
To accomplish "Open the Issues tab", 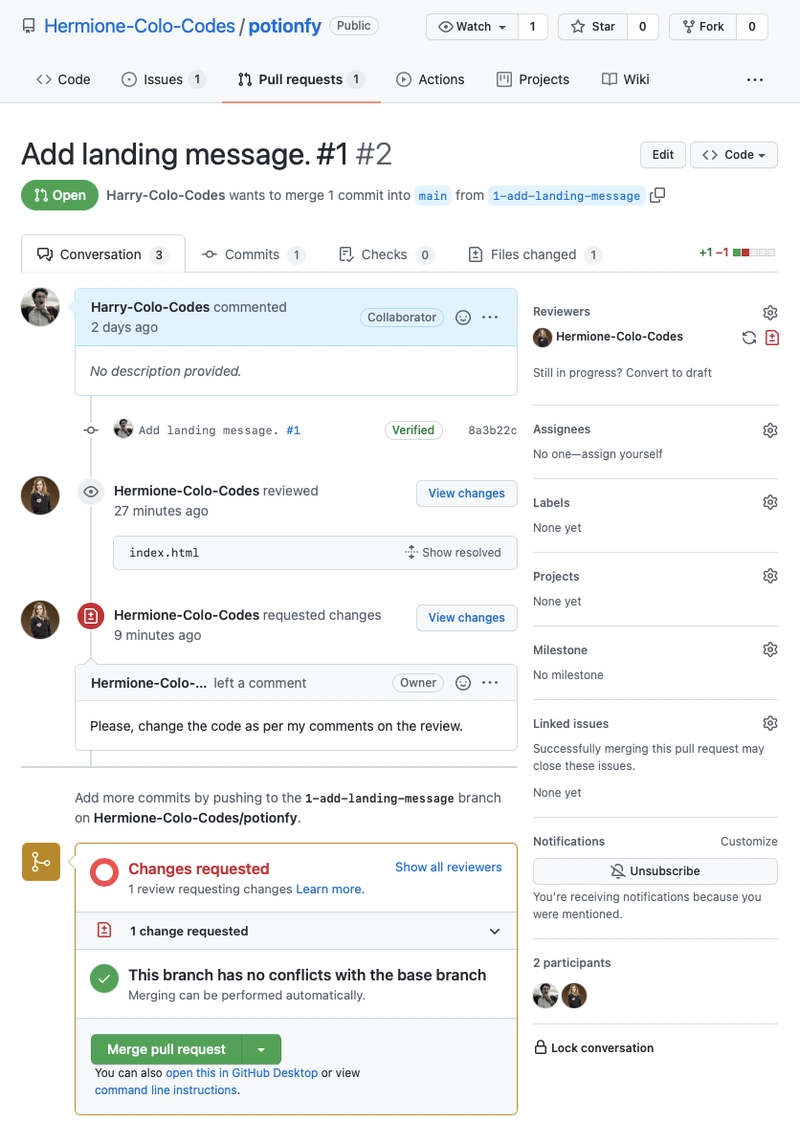I will pyautogui.click(x=163, y=79).
